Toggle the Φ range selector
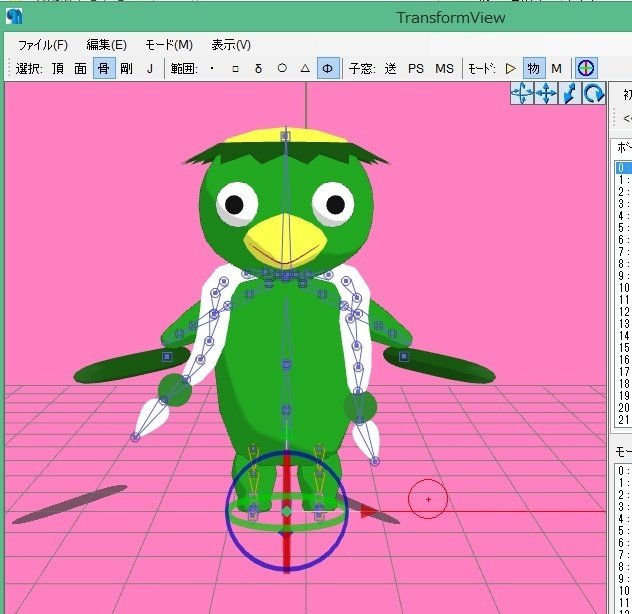 tap(328, 69)
